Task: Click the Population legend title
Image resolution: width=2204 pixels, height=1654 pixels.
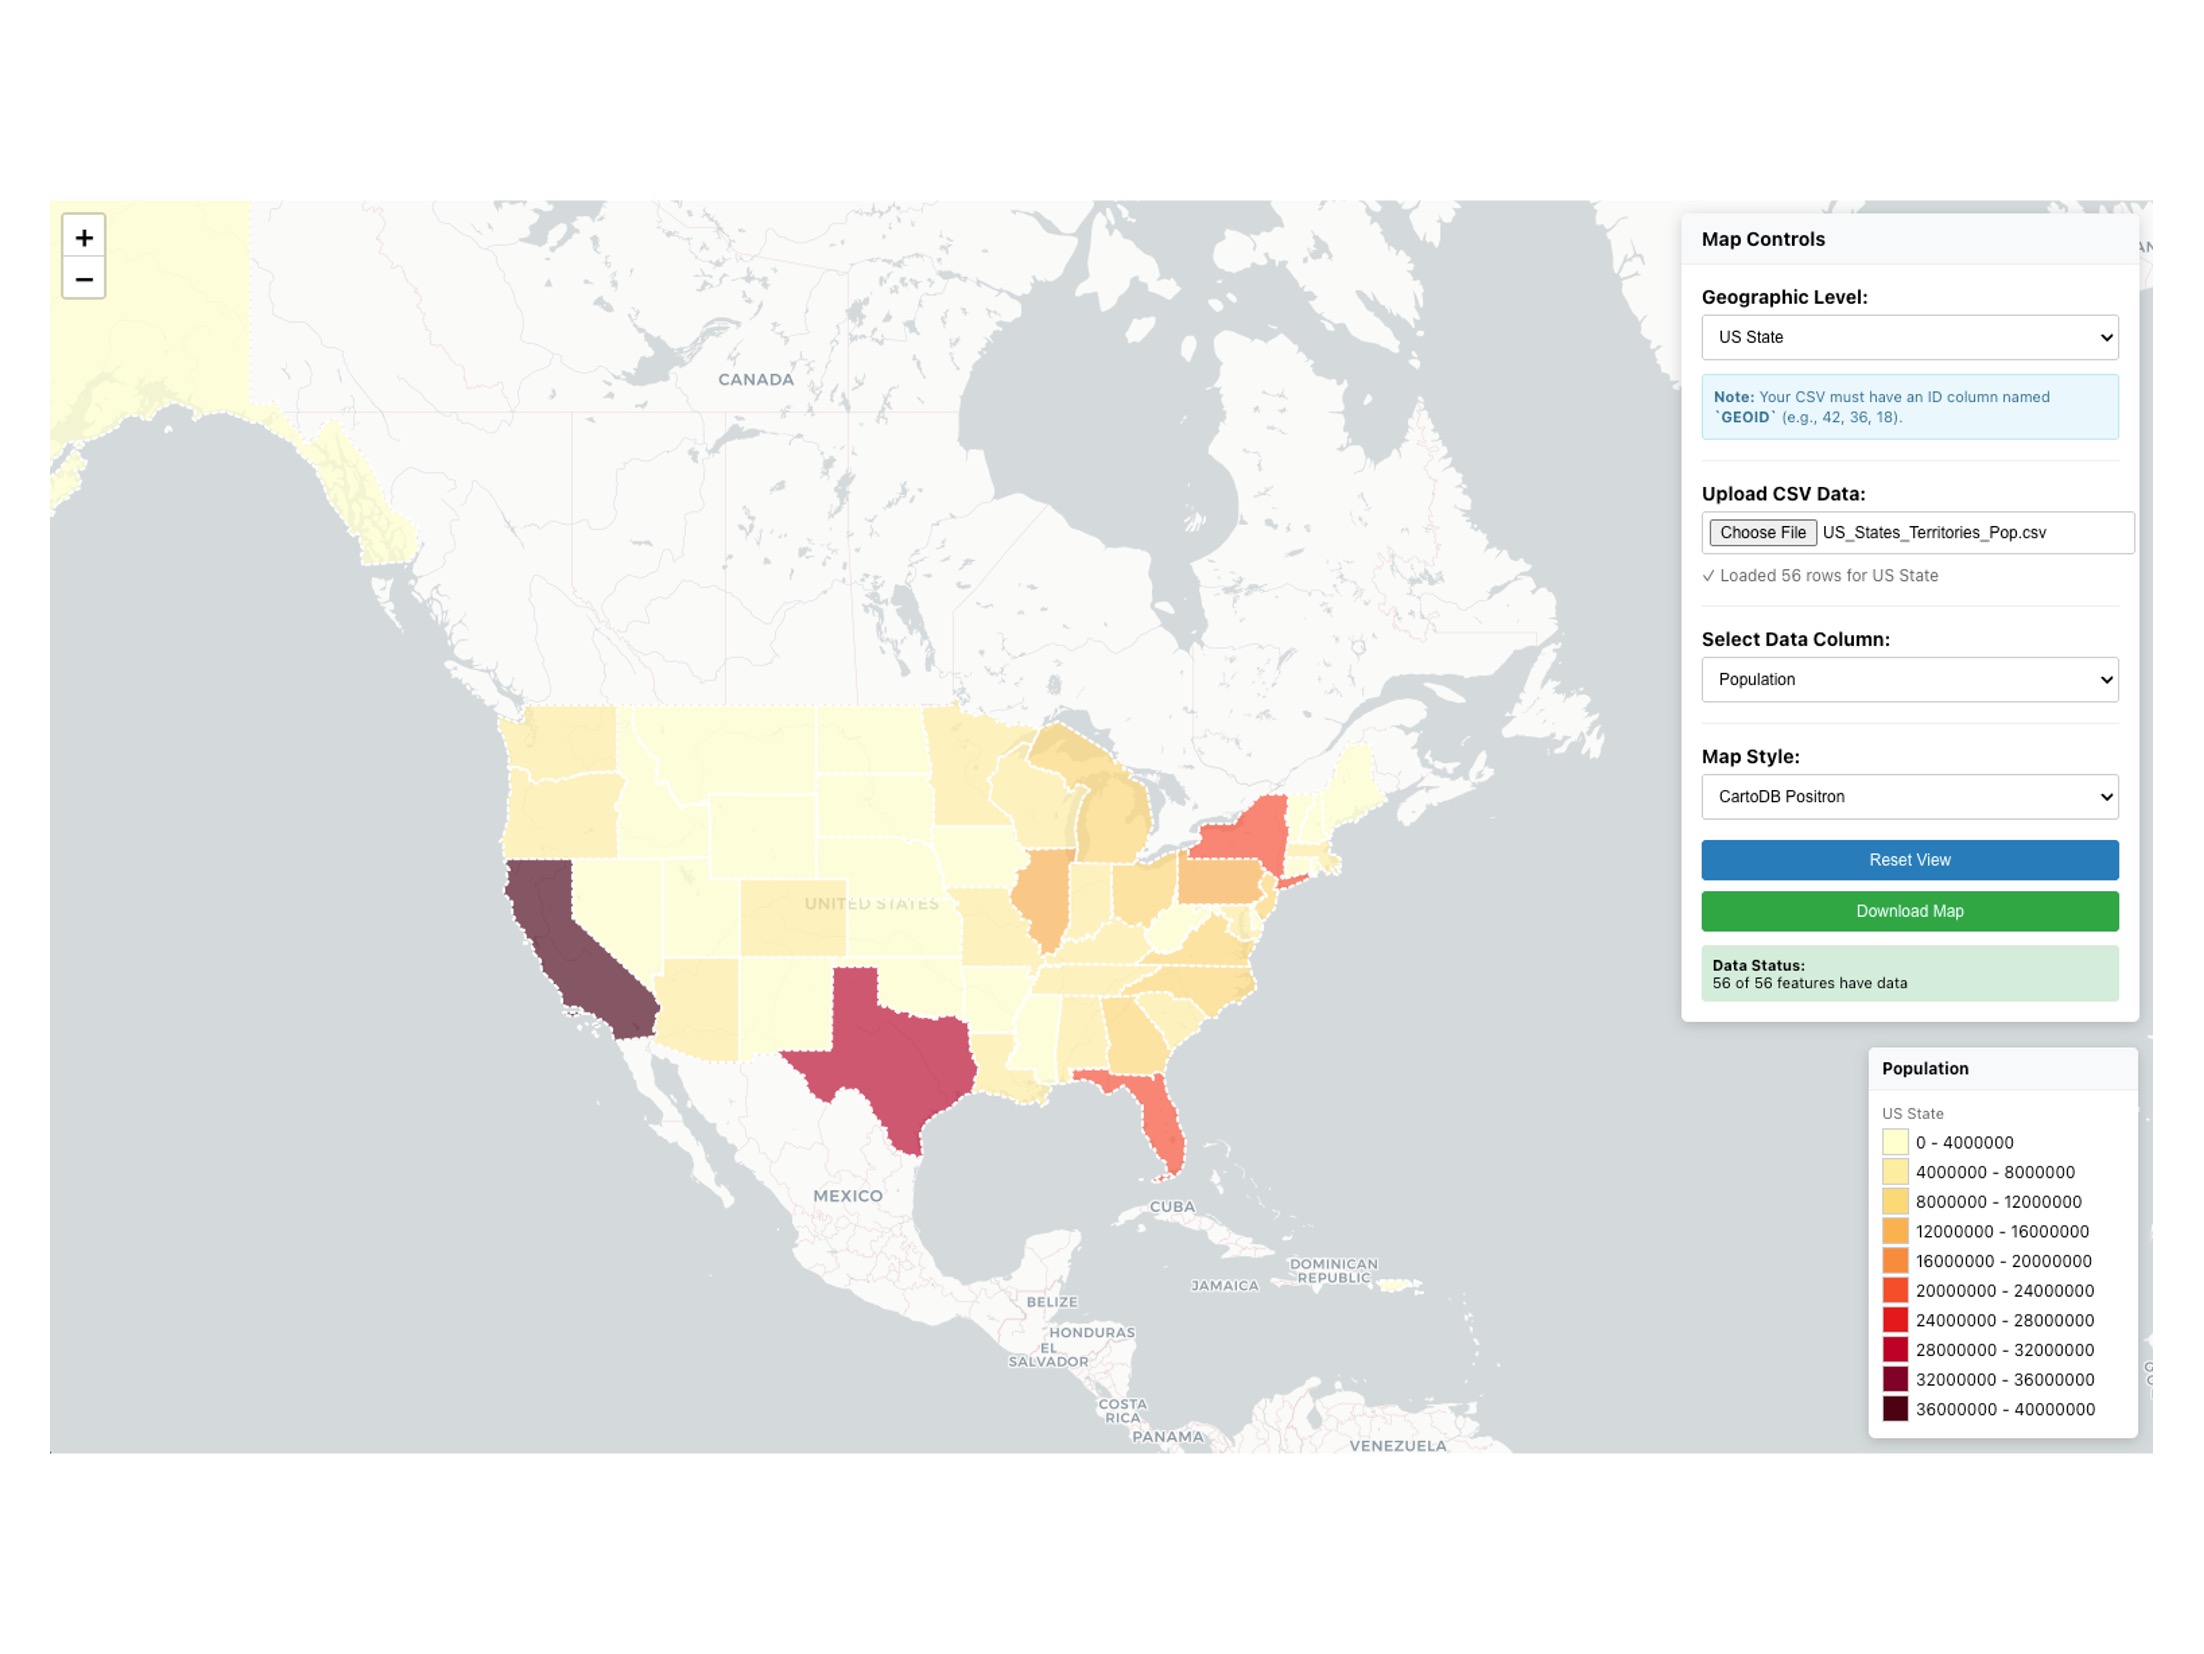Action: [x=1924, y=1068]
